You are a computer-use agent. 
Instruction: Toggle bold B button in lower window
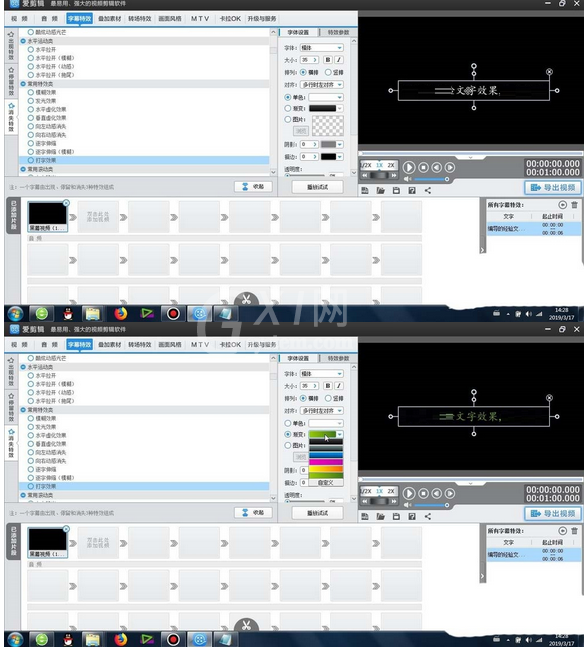[328, 386]
